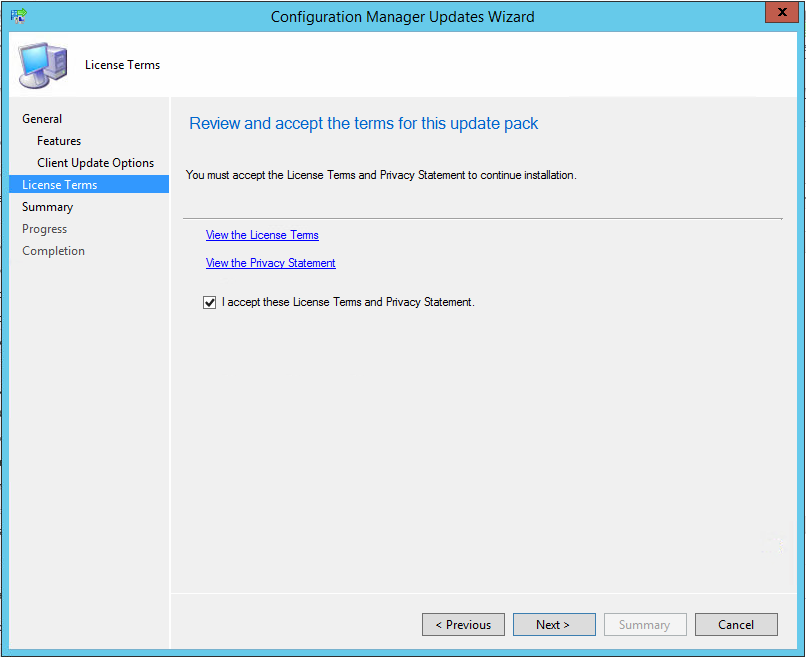Continue with the Next button
This screenshot has height=657, width=806.
[554, 625]
